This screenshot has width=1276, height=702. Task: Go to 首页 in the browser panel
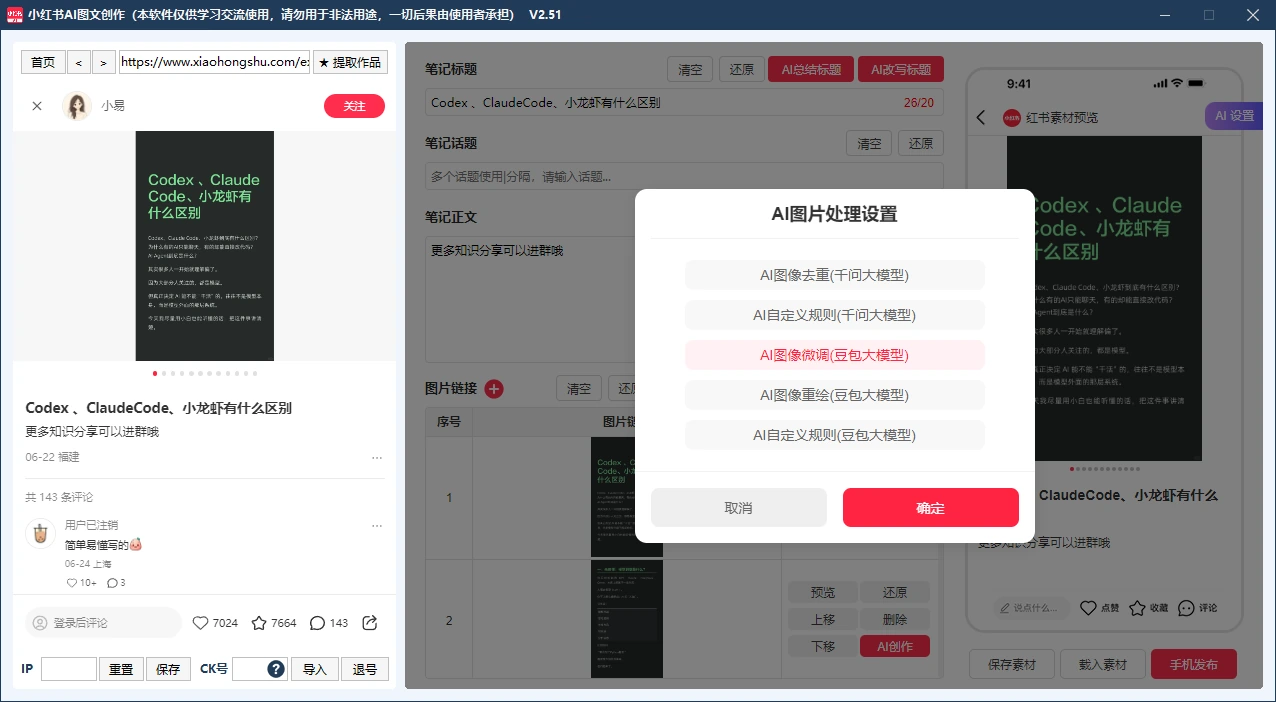point(43,62)
